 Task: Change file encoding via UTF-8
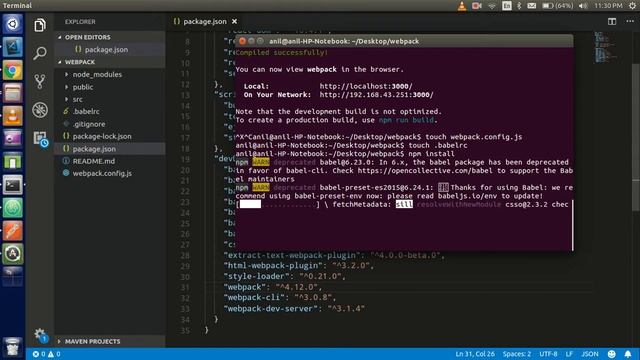click(x=548, y=354)
